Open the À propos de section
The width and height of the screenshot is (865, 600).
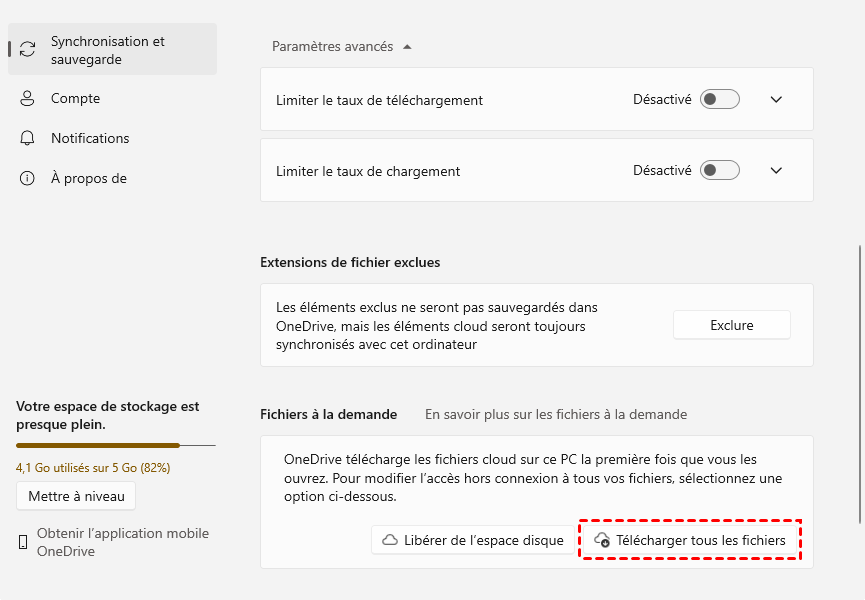coord(113,178)
